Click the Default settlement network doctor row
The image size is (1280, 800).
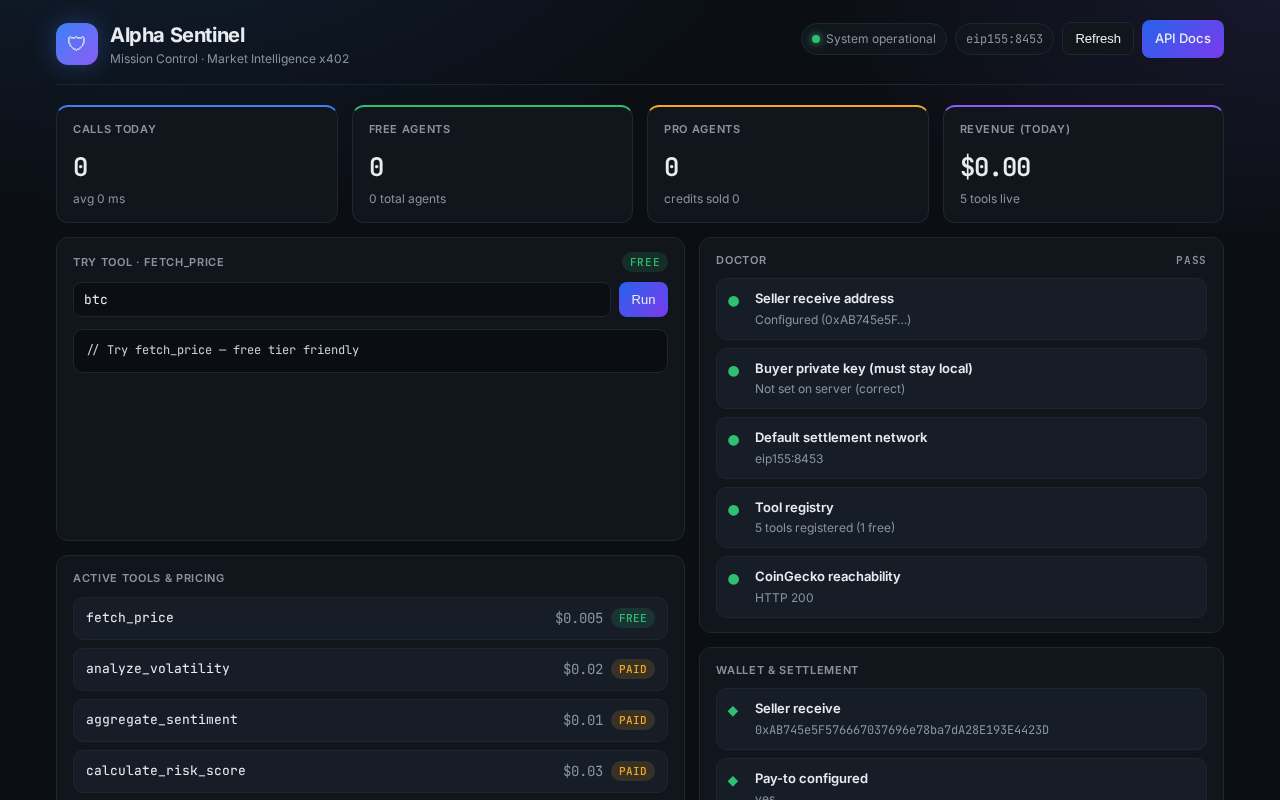point(961,448)
